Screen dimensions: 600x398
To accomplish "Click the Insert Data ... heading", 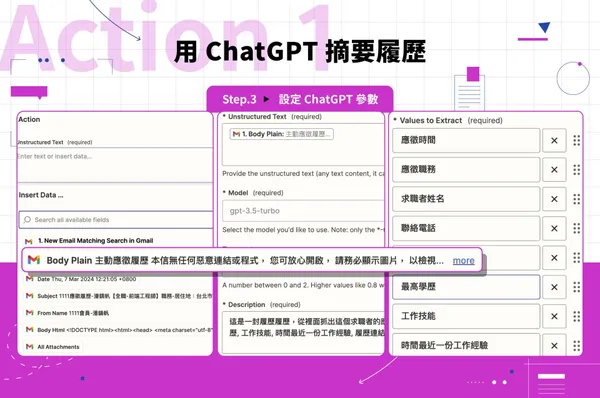I will tap(41, 195).
